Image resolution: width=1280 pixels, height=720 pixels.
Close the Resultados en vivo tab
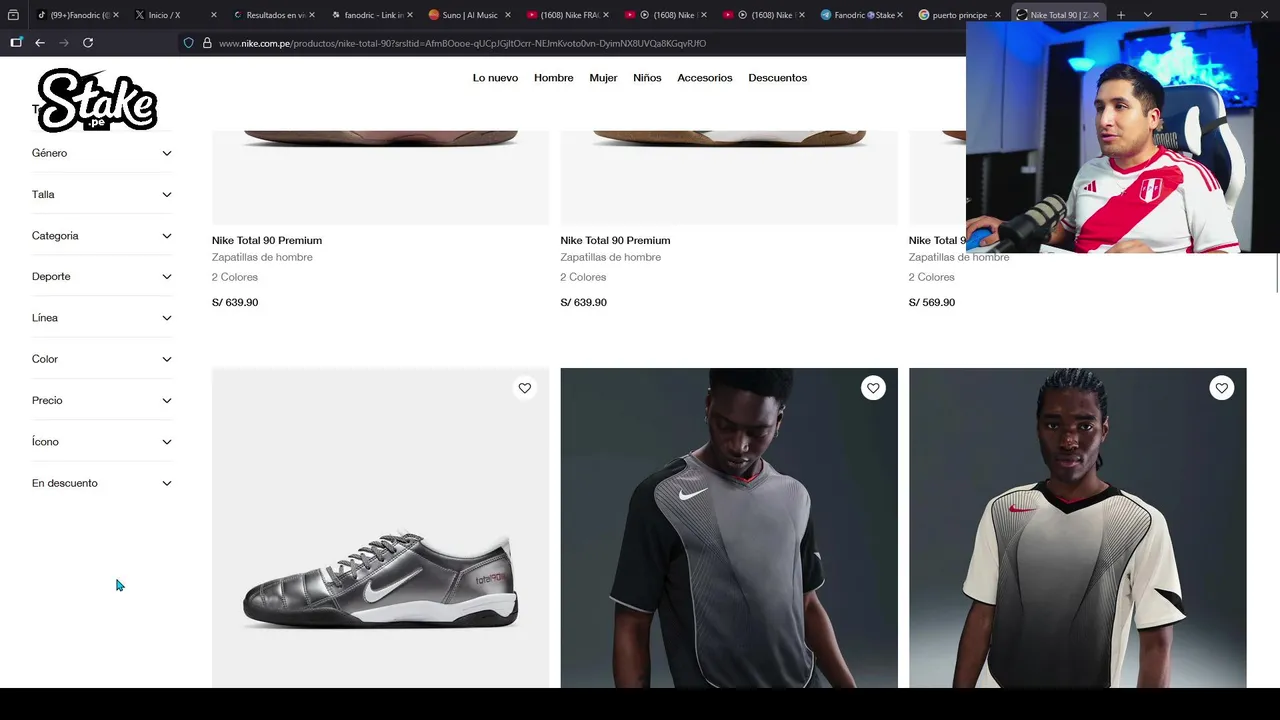pos(312,15)
